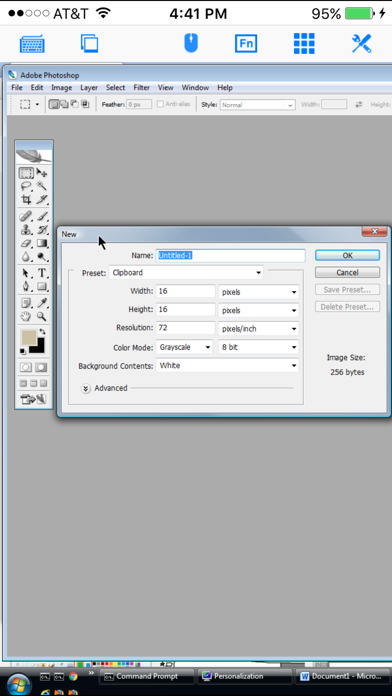Open the tool preset picker arrow

(x=37, y=105)
